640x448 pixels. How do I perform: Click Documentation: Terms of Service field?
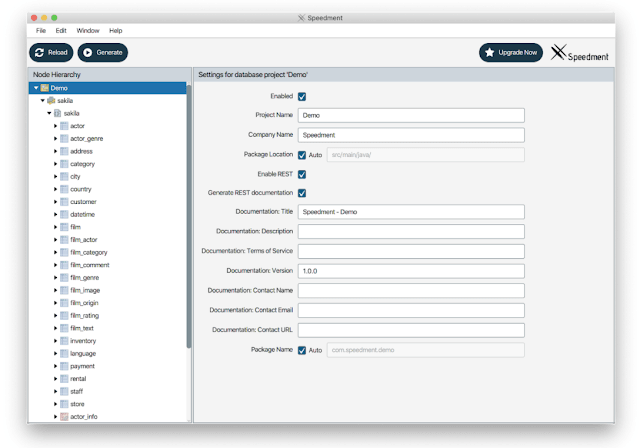(x=411, y=251)
